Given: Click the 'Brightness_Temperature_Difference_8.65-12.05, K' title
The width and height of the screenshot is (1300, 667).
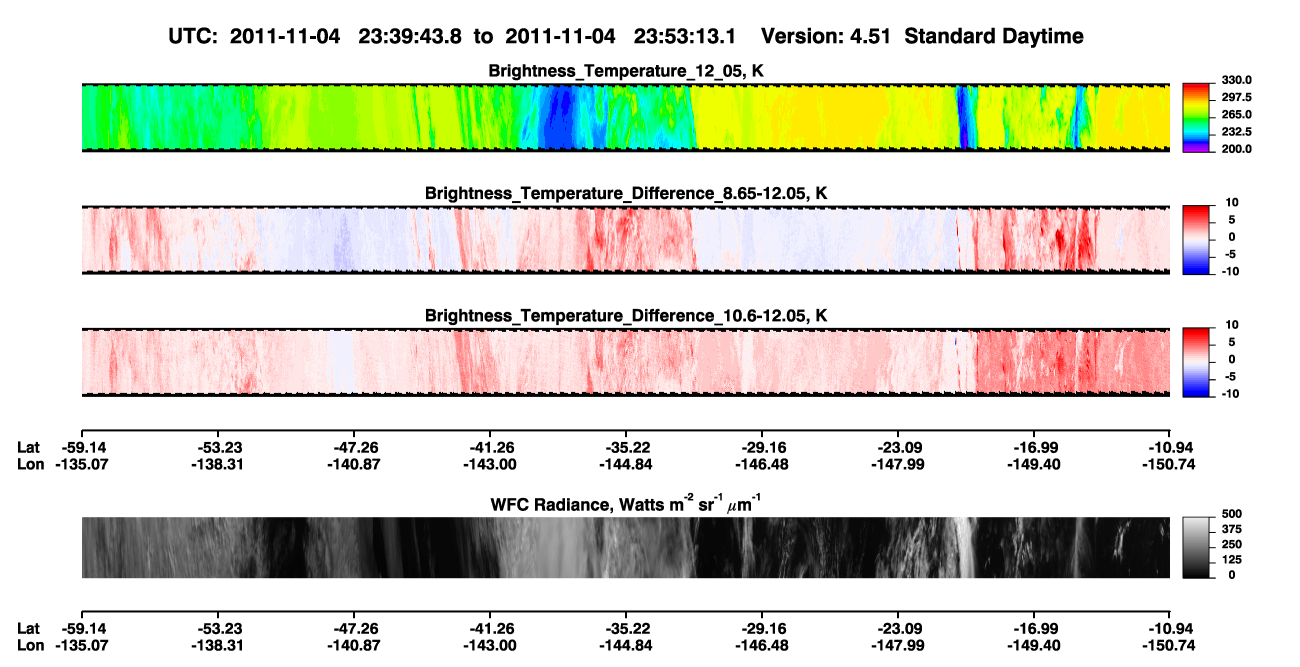Looking at the screenshot, I should coord(625,193).
